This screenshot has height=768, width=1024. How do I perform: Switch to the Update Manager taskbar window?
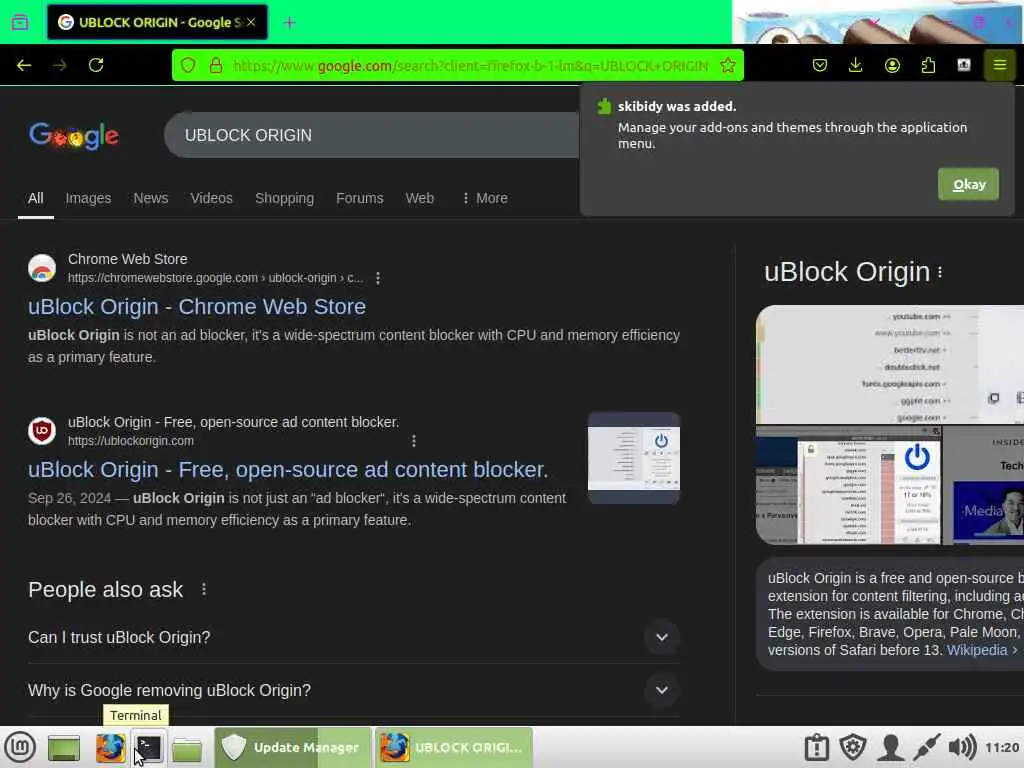(x=293, y=747)
